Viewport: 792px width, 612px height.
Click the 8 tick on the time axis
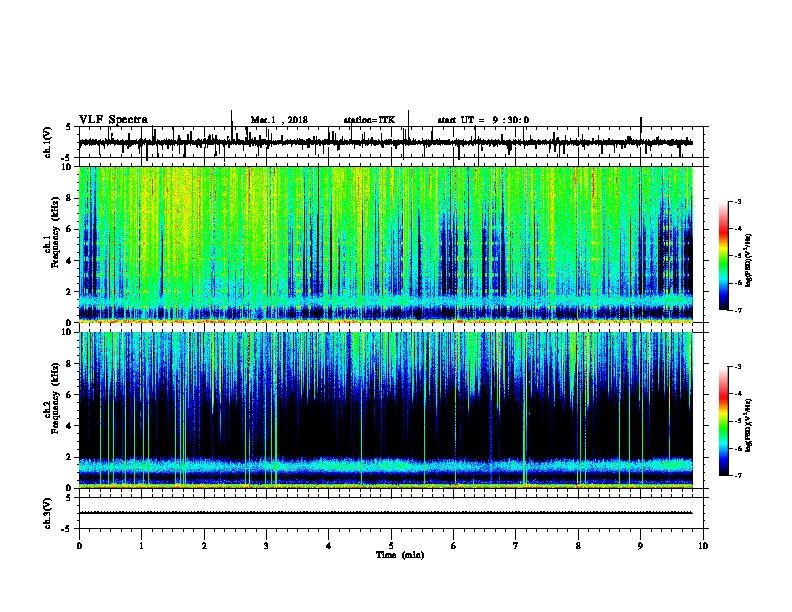[x=578, y=546]
